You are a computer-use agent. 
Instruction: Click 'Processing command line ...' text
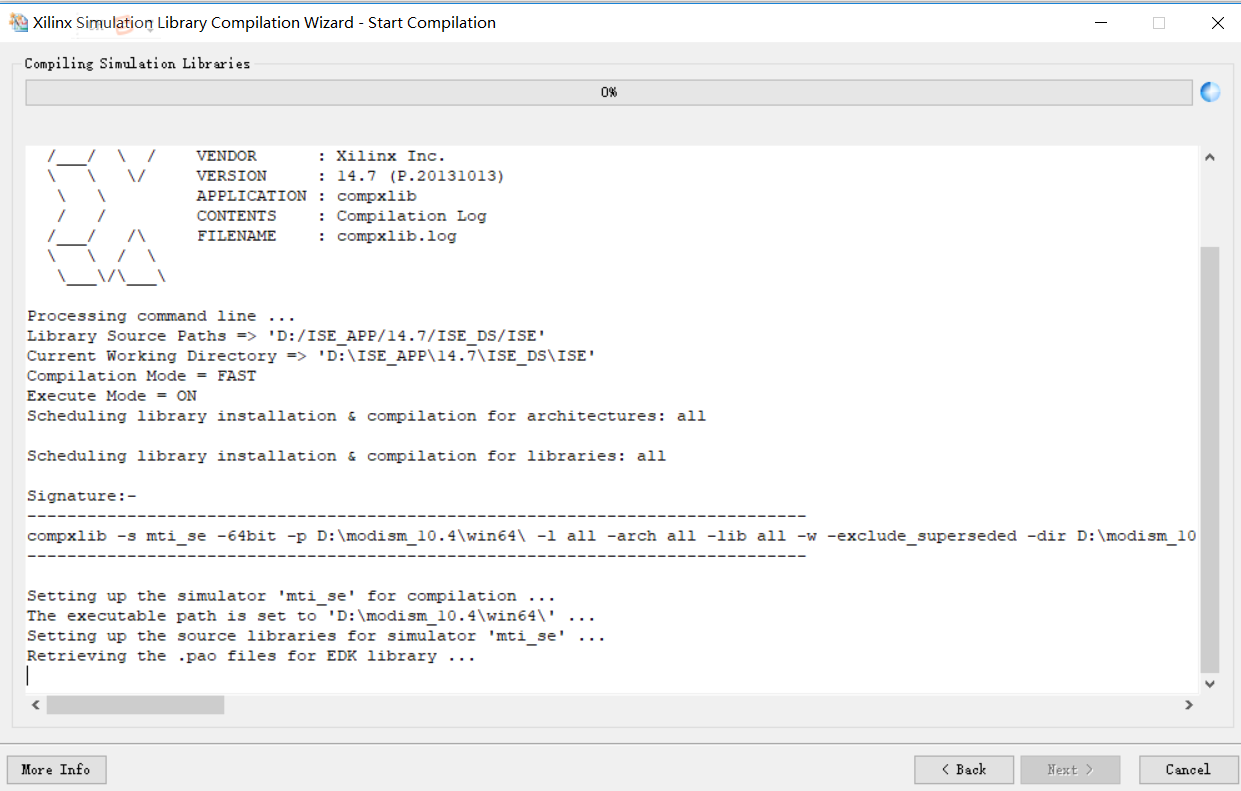point(161,316)
